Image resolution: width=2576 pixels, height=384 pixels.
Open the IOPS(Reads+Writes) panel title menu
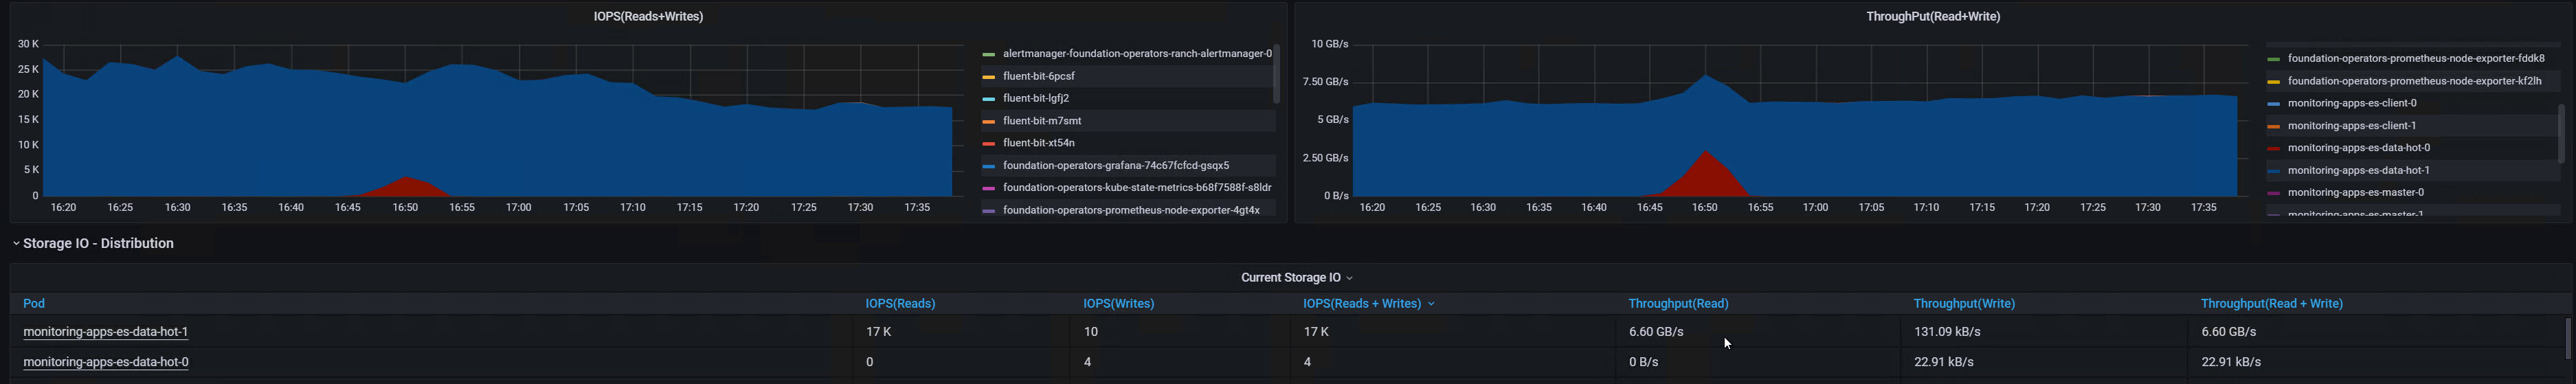(x=648, y=16)
